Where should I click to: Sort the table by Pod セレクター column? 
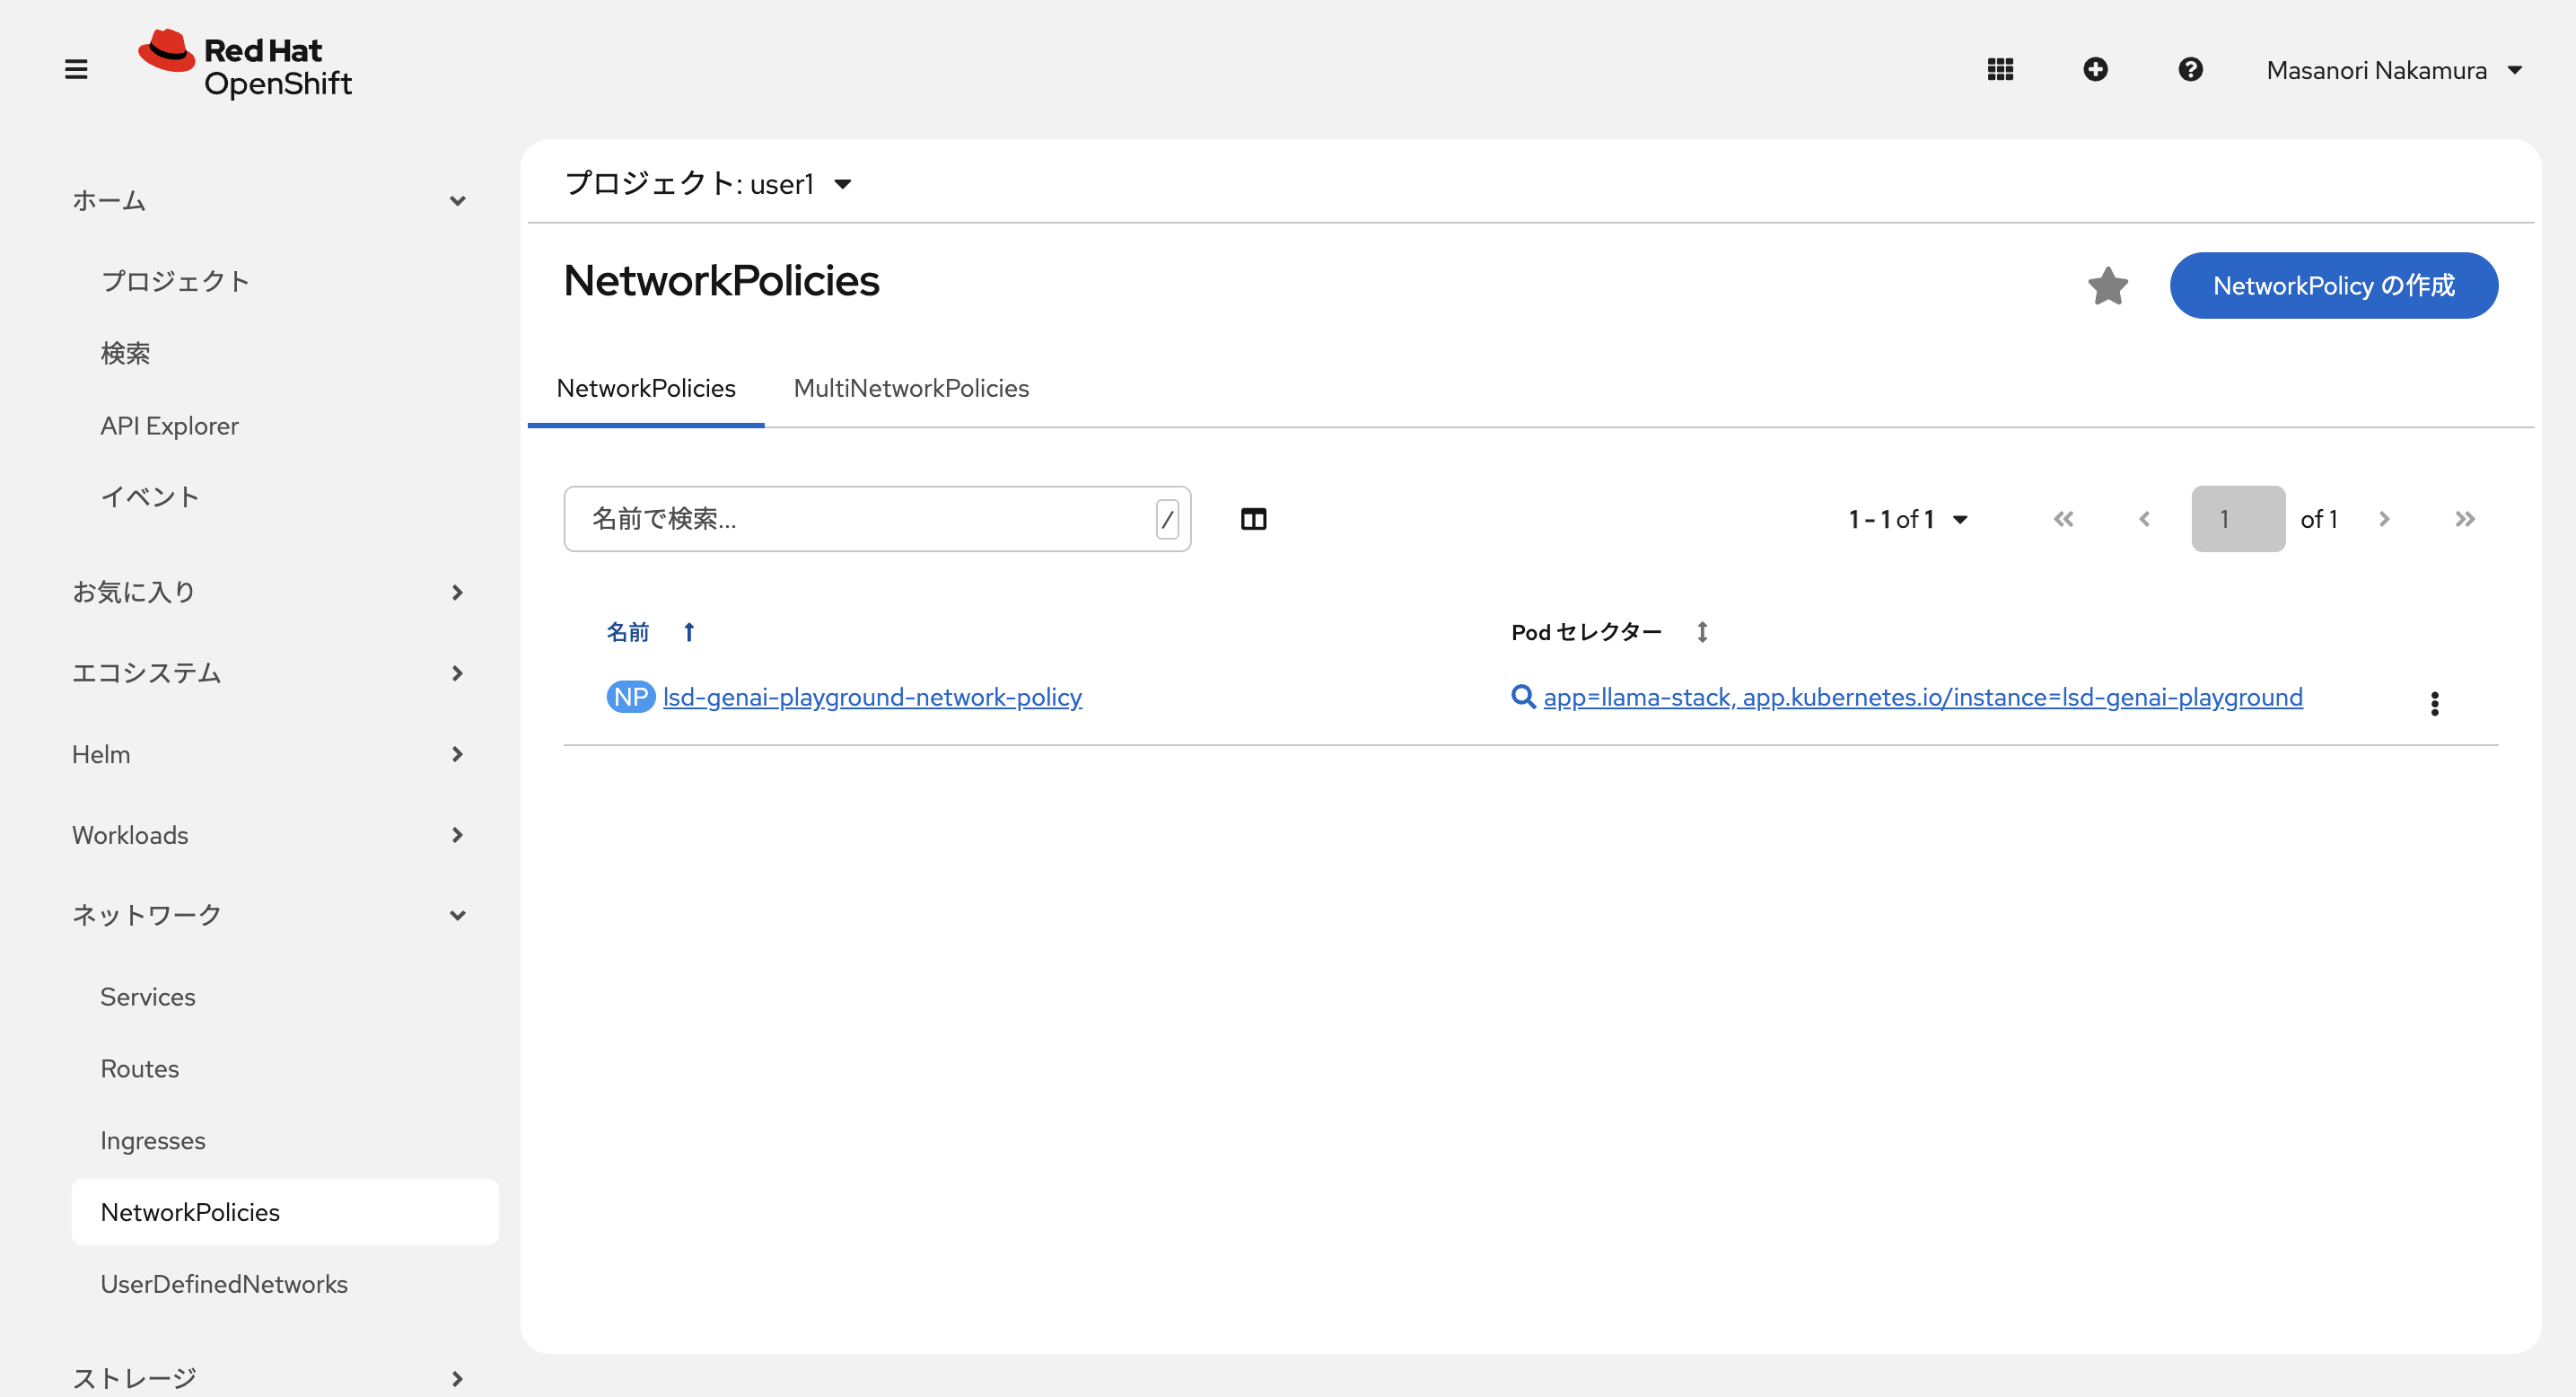(x=1586, y=632)
